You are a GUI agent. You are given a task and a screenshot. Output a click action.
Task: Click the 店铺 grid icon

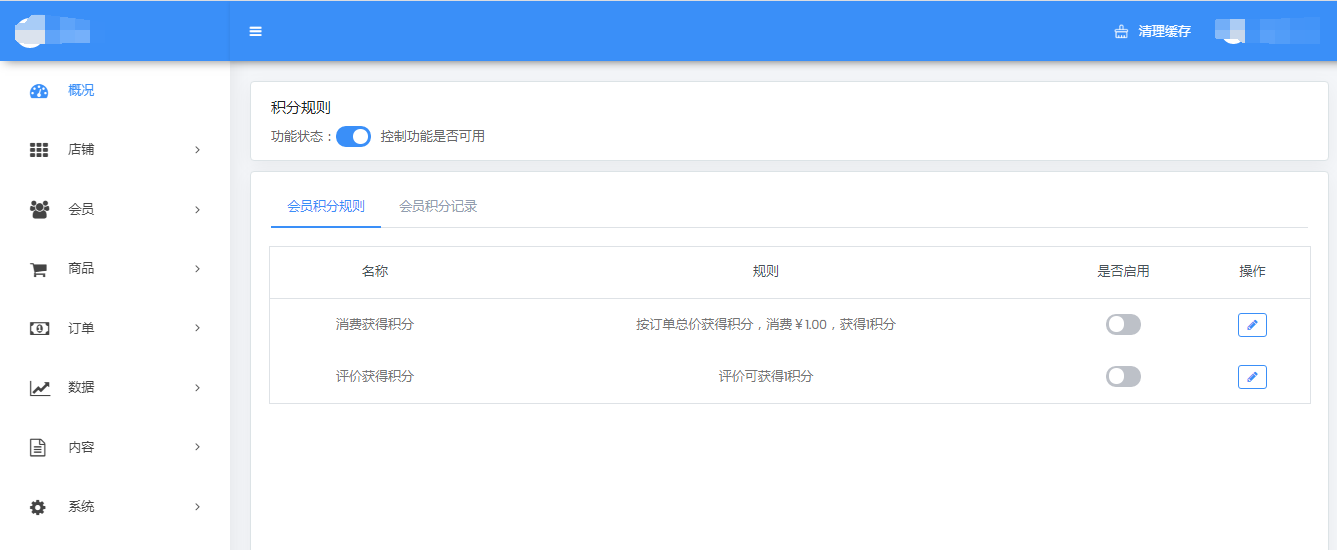click(x=39, y=150)
